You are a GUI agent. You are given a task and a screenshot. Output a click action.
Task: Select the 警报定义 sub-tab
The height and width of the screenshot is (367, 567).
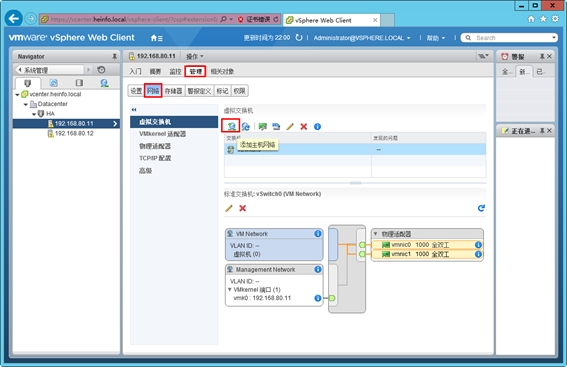coord(199,91)
